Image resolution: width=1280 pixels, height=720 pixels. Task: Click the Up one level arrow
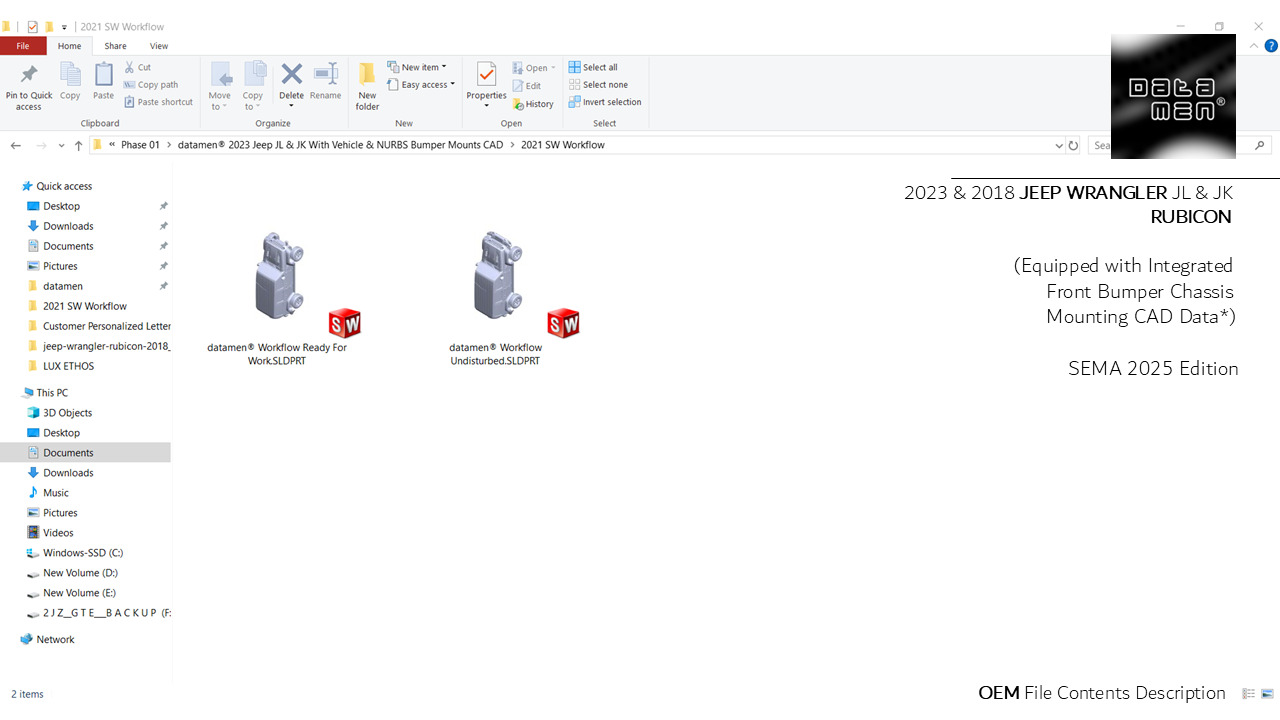point(79,145)
